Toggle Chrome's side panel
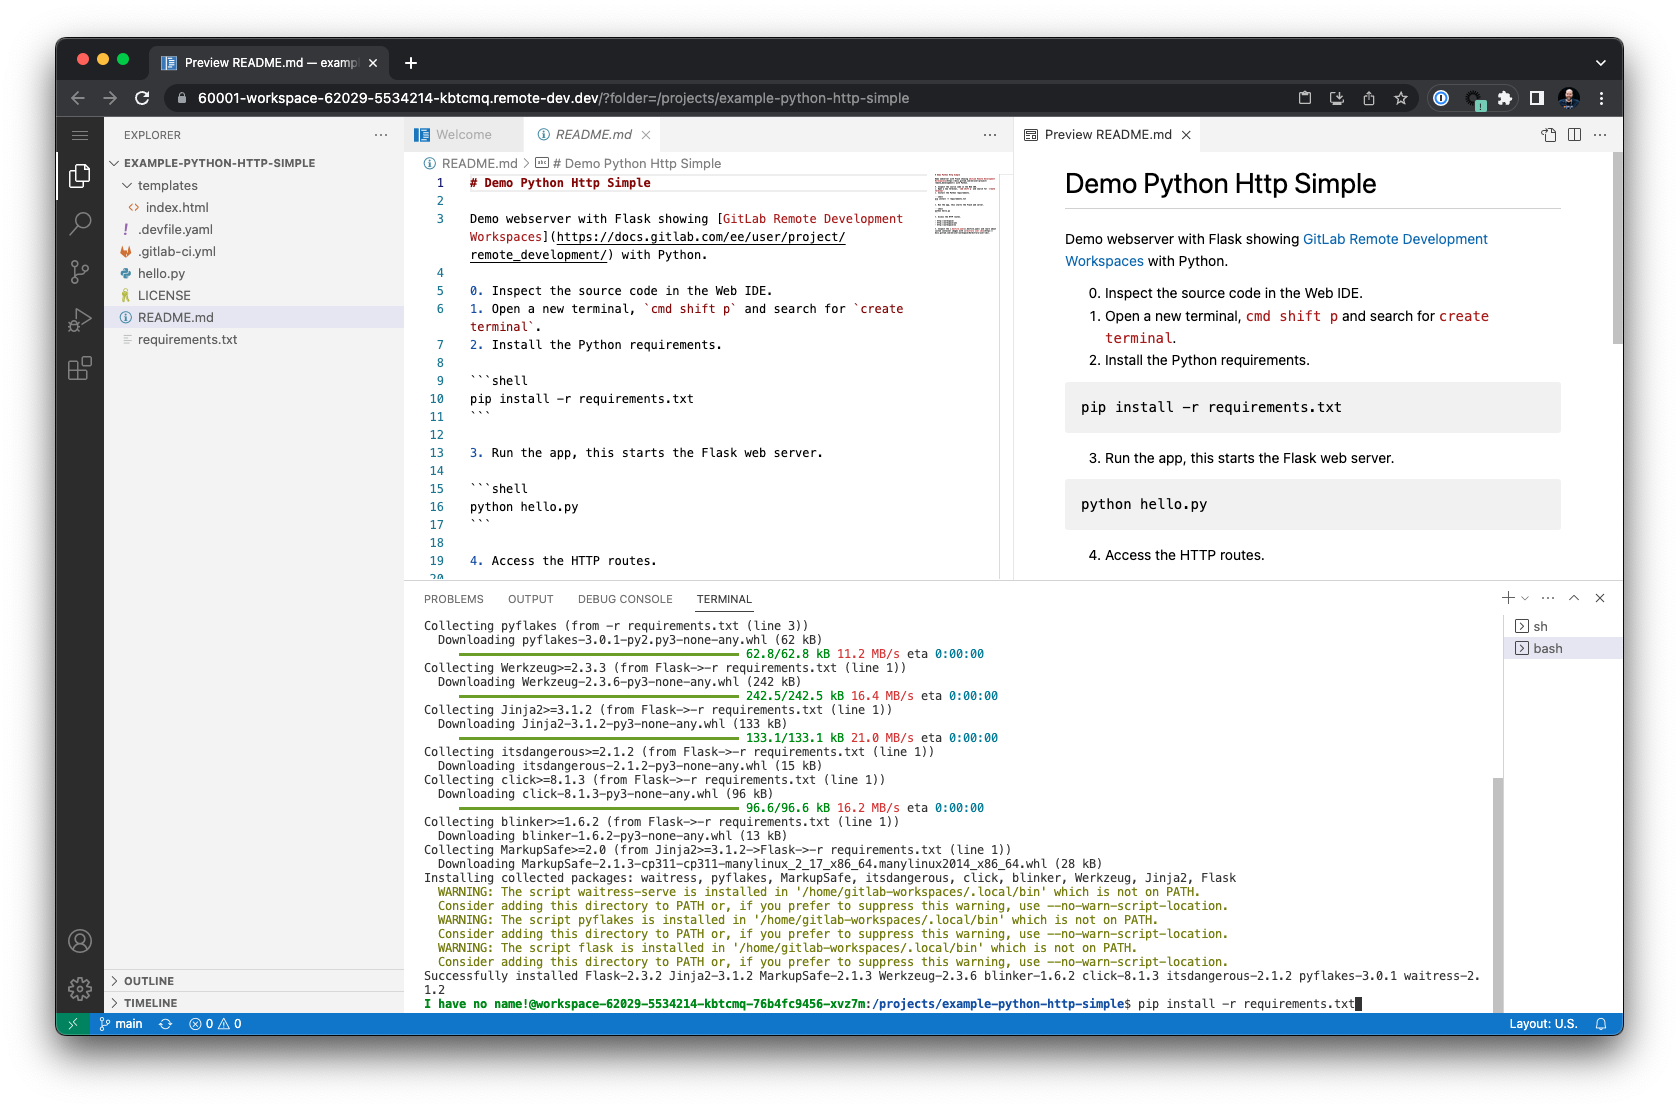Viewport: 1679px width, 1109px height. (x=1537, y=98)
